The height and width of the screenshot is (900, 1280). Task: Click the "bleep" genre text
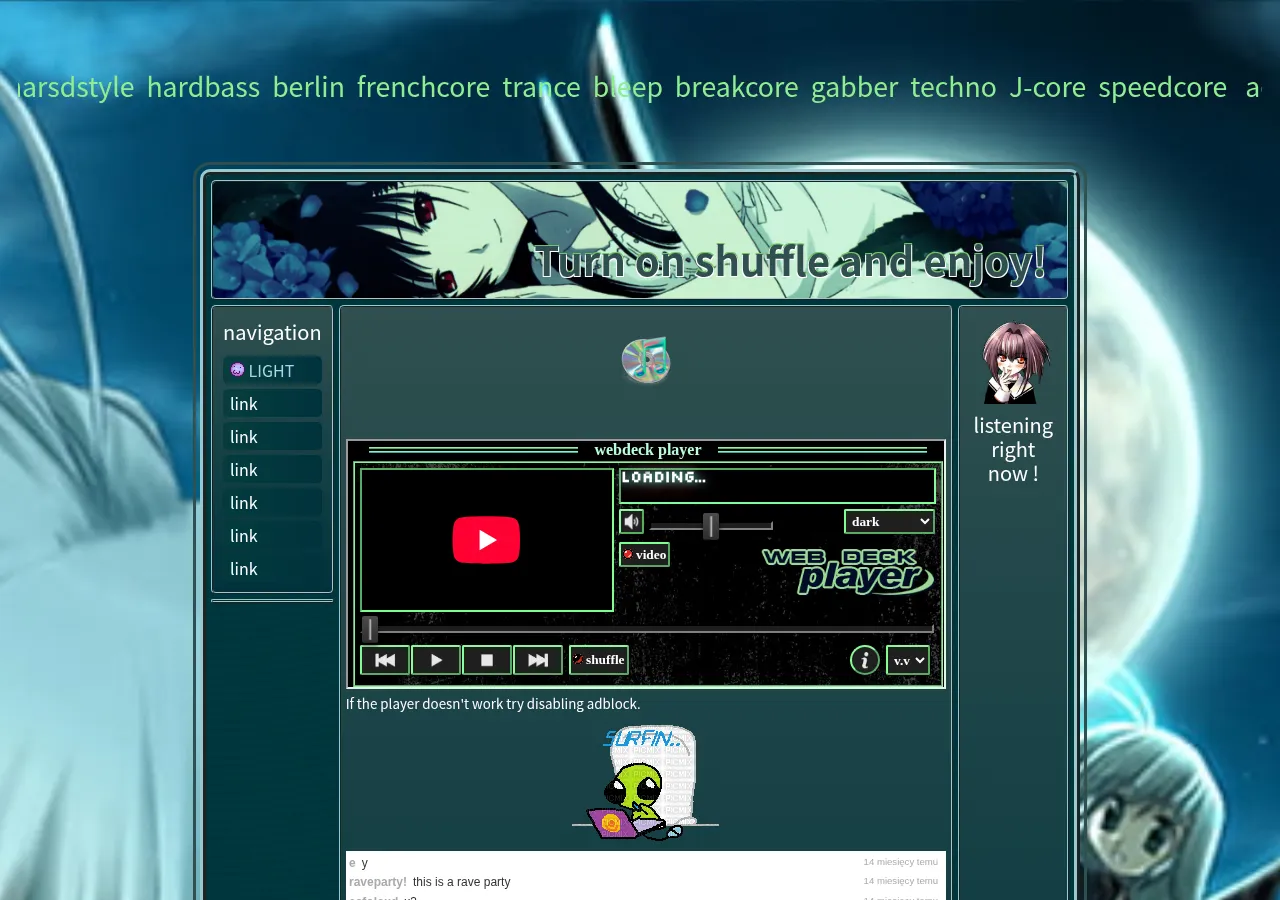(x=628, y=87)
